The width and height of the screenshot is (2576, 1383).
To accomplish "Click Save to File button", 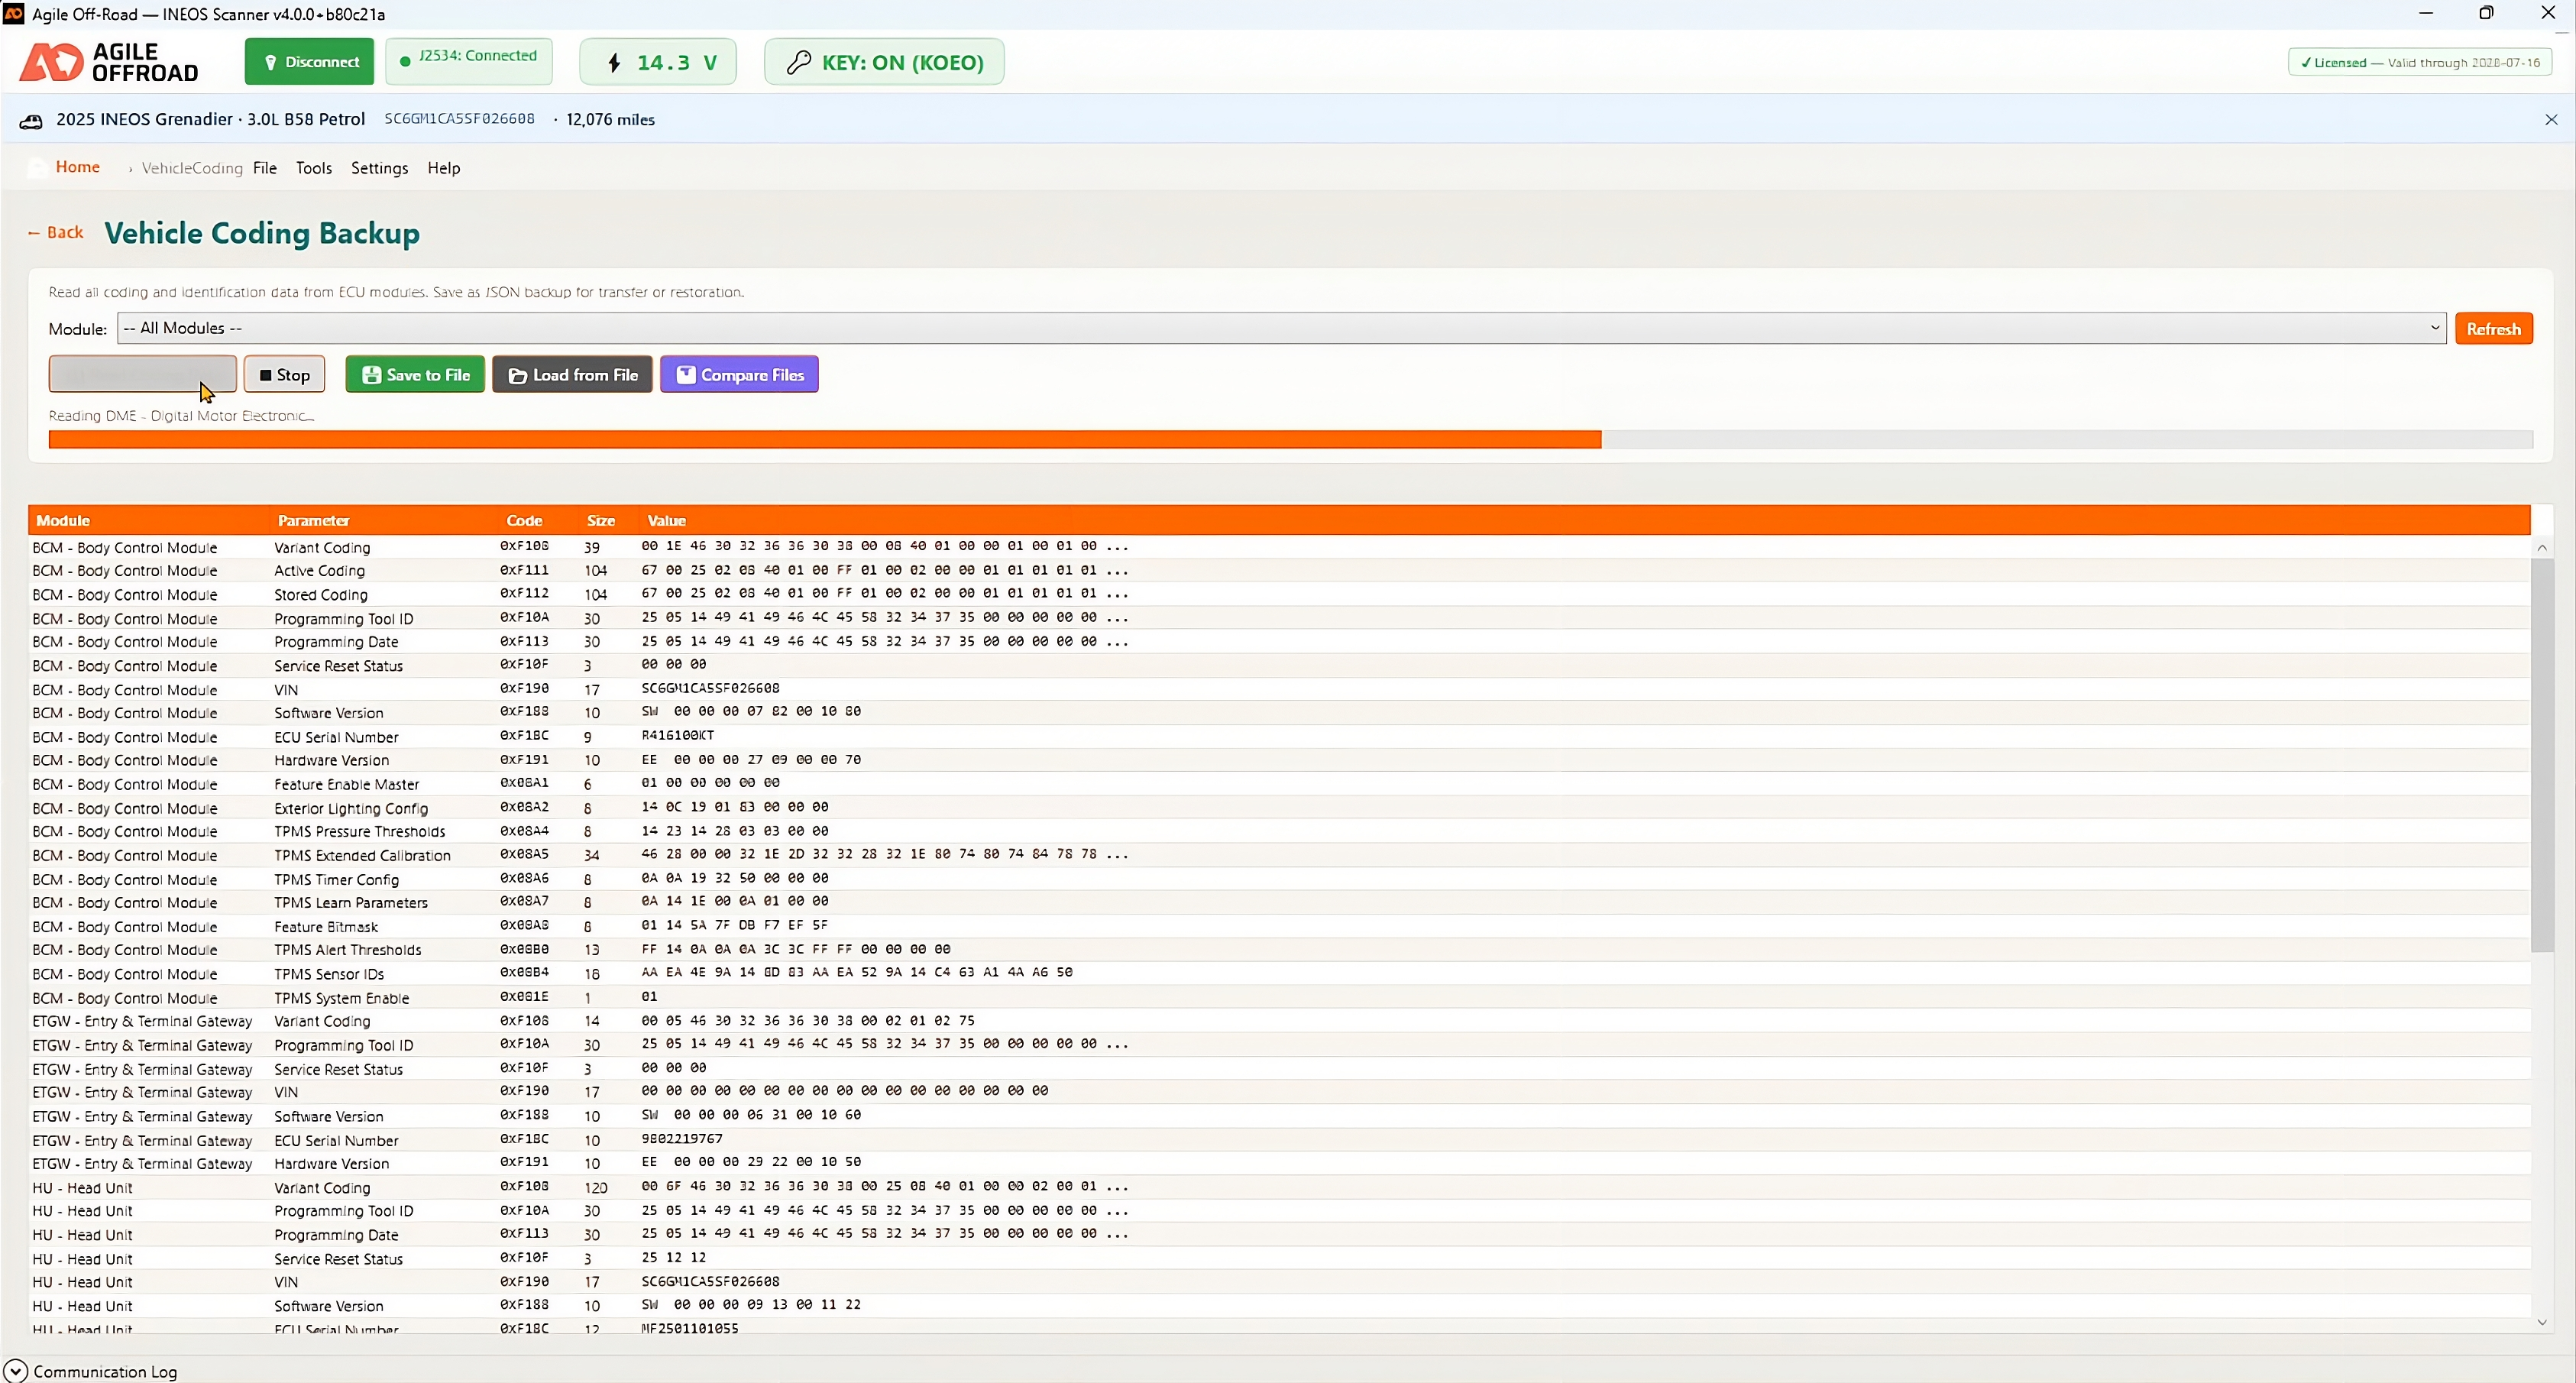I will tap(415, 375).
